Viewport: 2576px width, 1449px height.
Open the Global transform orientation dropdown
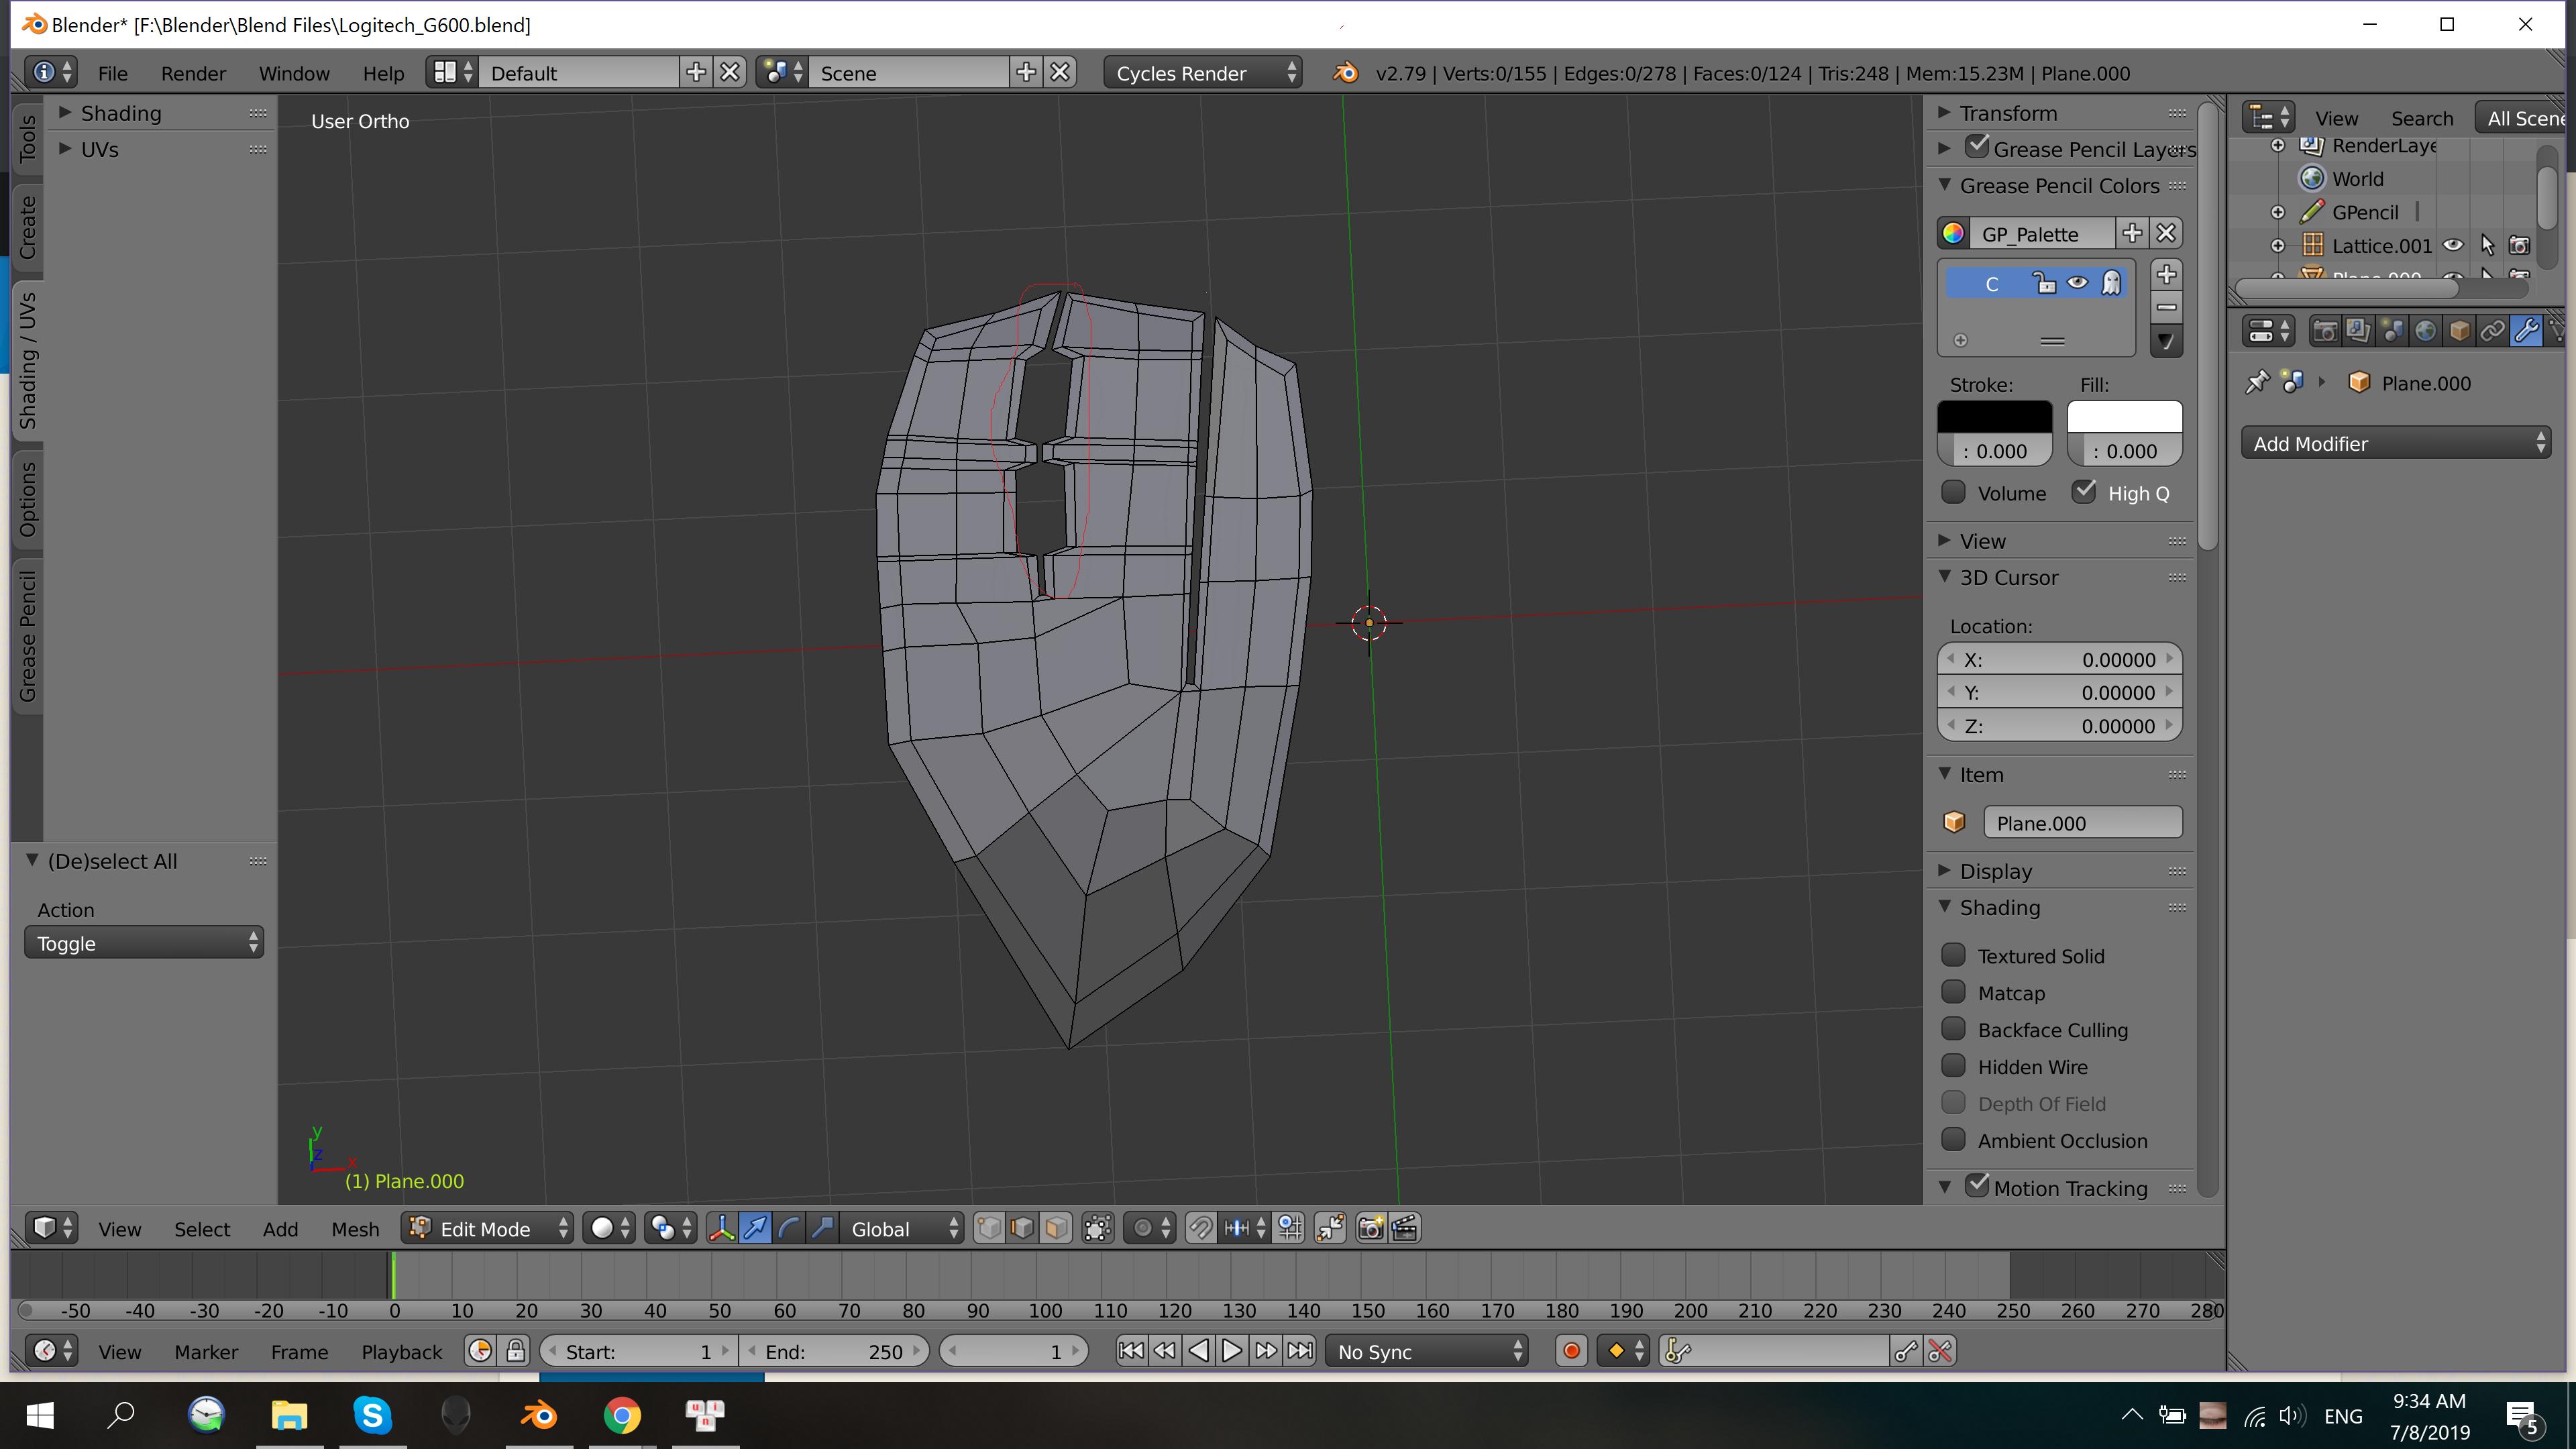tap(898, 1228)
